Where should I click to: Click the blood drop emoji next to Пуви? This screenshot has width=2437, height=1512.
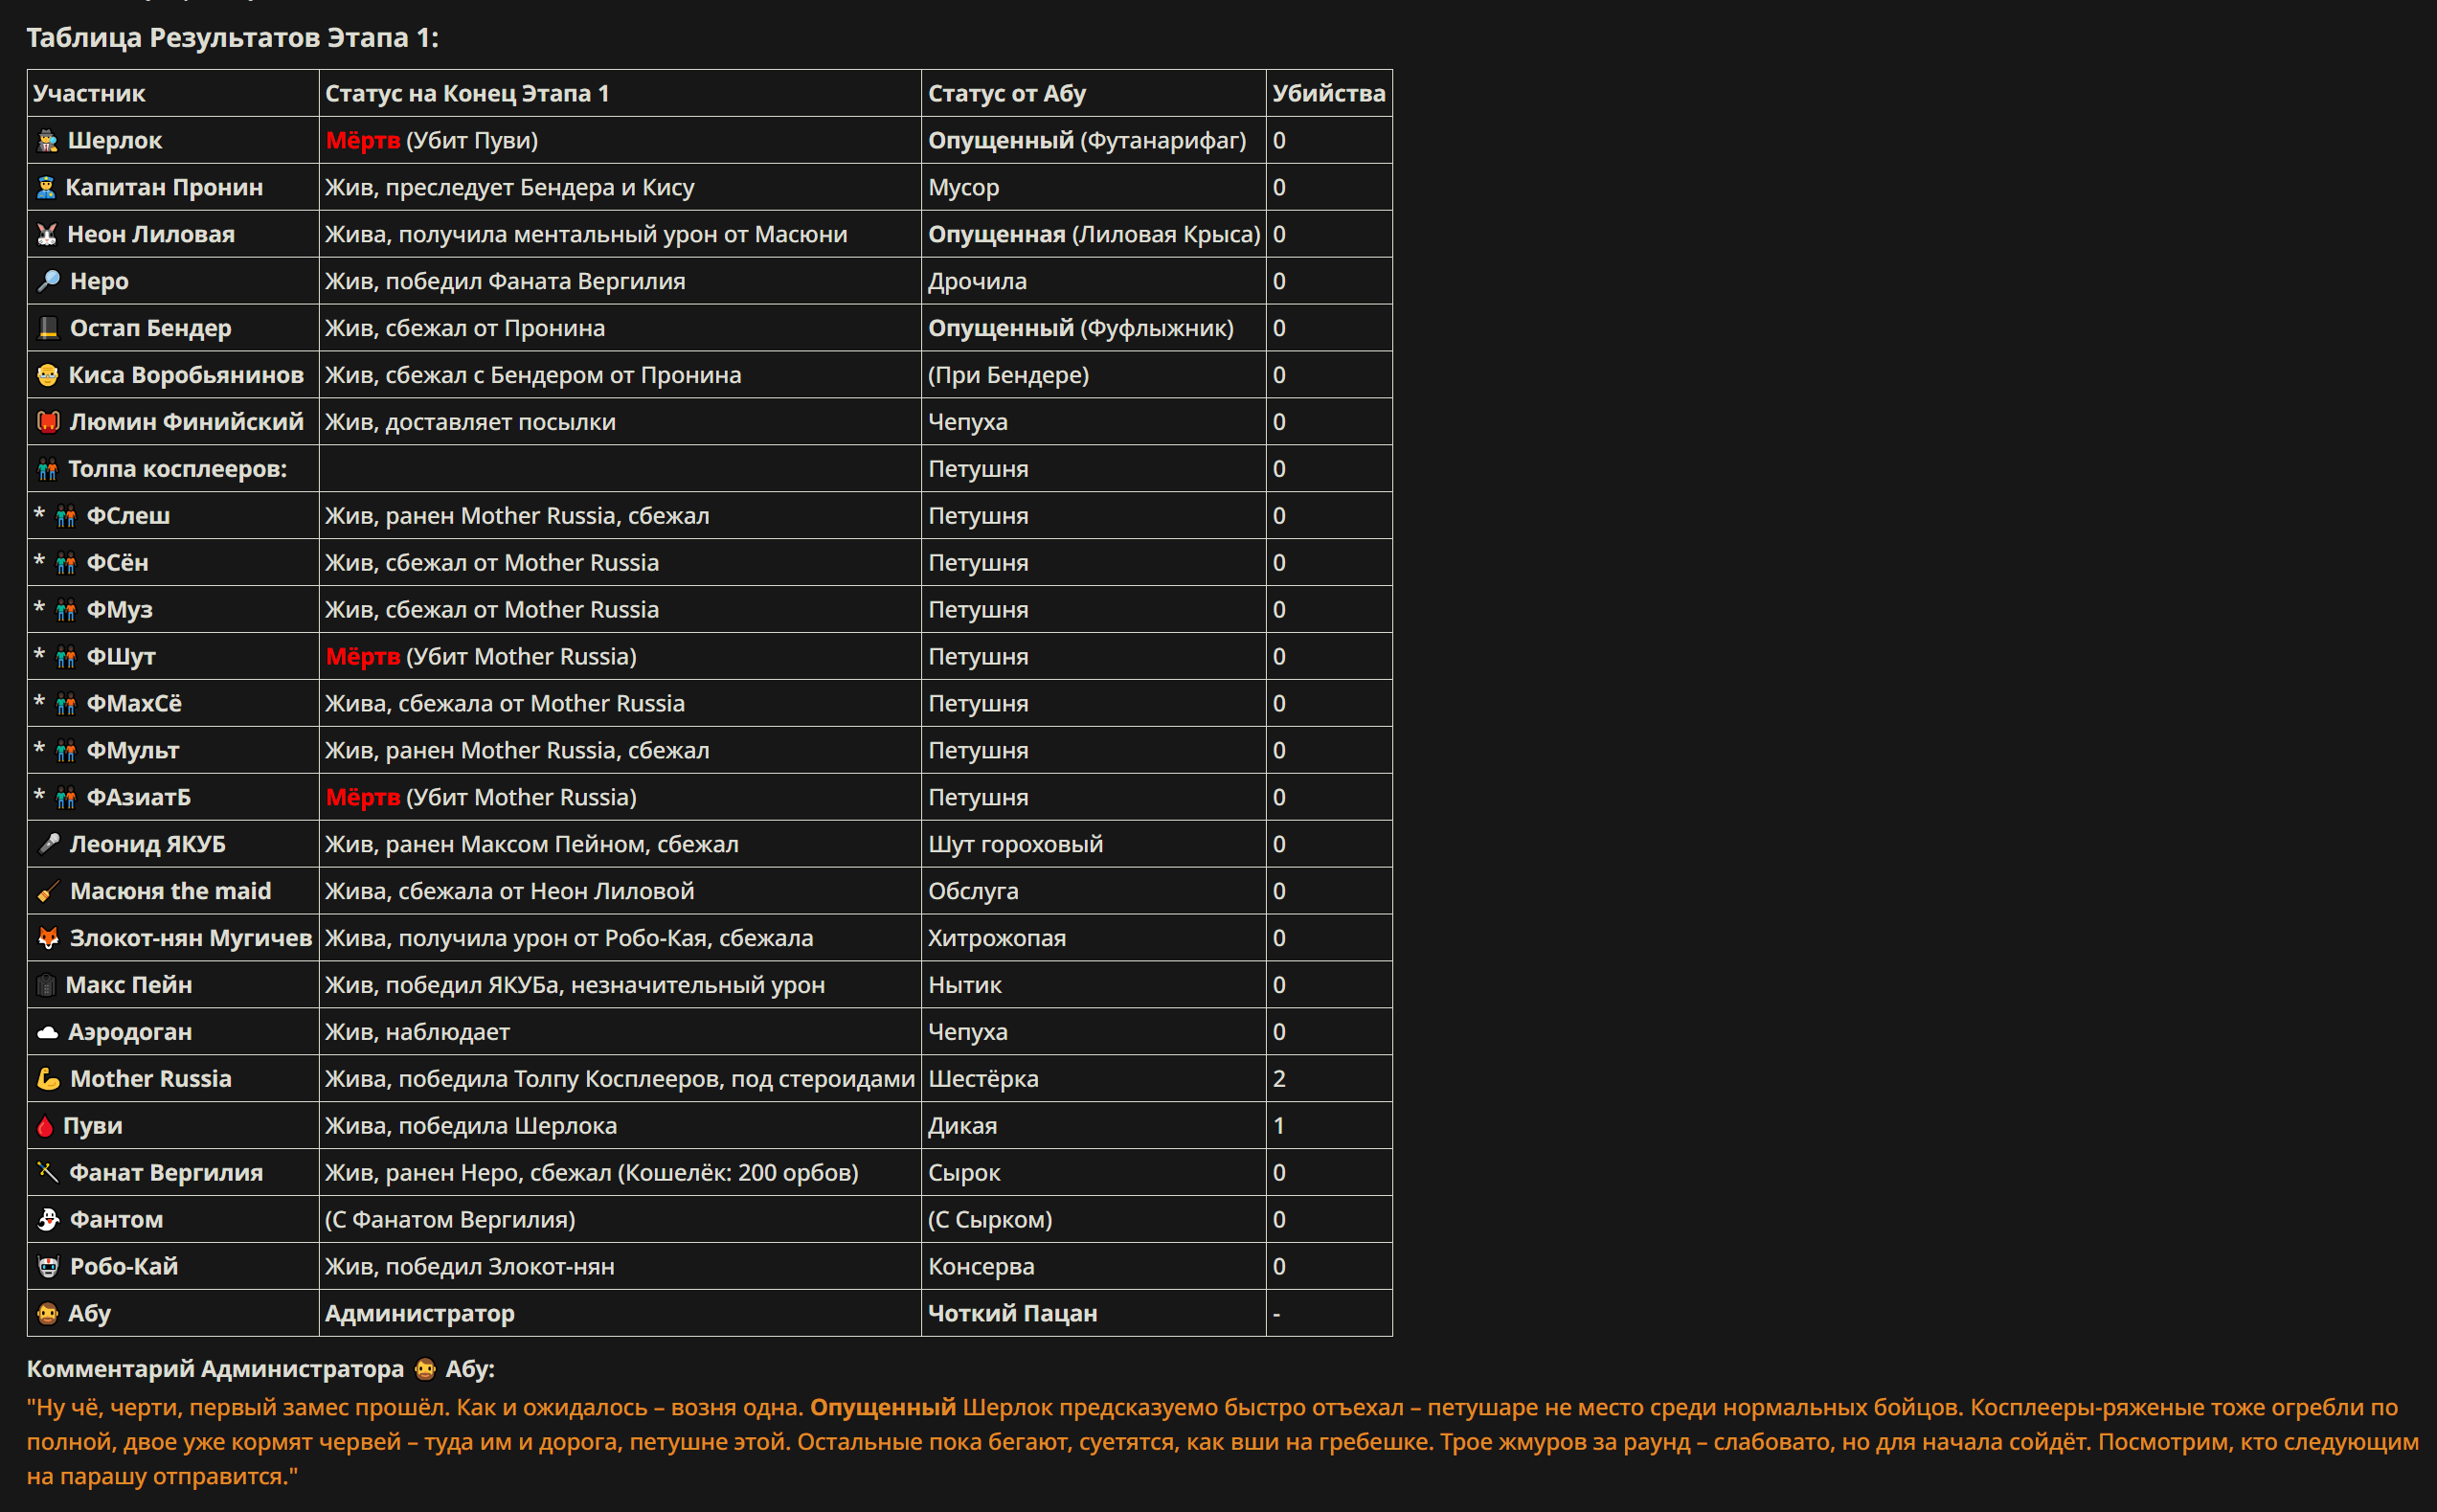click(x=45, y=1127)
